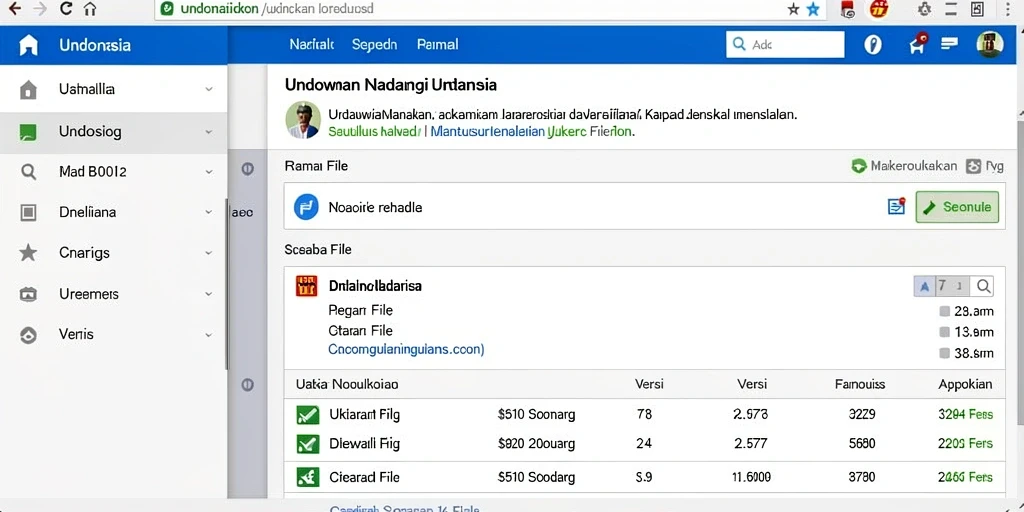
Task: Open the Seullurs halved link
Action: [x=374, y=131]
